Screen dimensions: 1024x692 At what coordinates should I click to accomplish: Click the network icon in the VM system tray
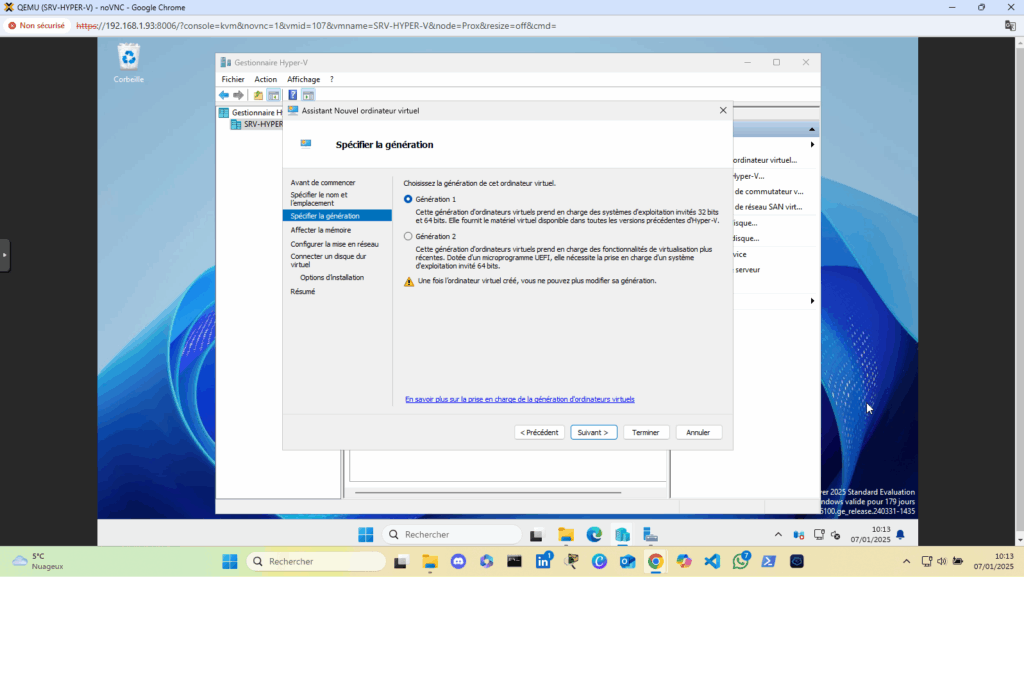tap(819, 535)
